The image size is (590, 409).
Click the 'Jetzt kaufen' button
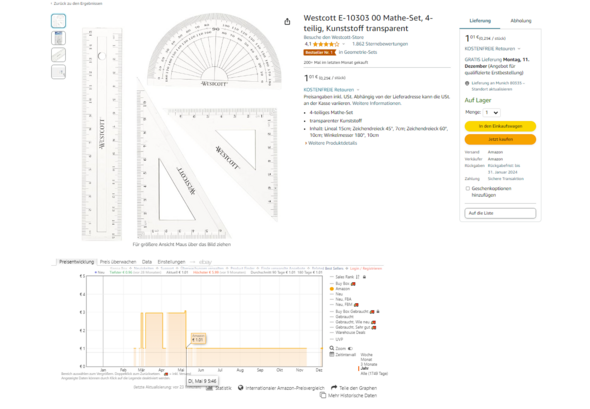[500, 139]
